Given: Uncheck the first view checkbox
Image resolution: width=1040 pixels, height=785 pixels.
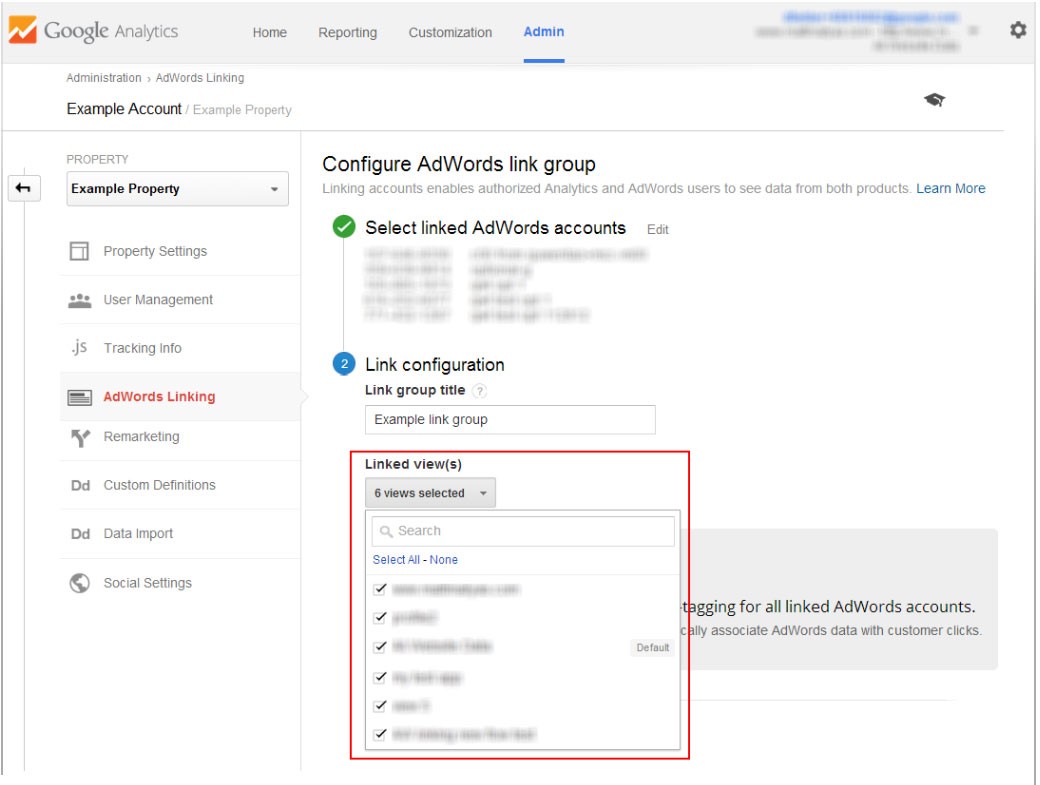Looking at the screenshot, I should click(380, 589).
